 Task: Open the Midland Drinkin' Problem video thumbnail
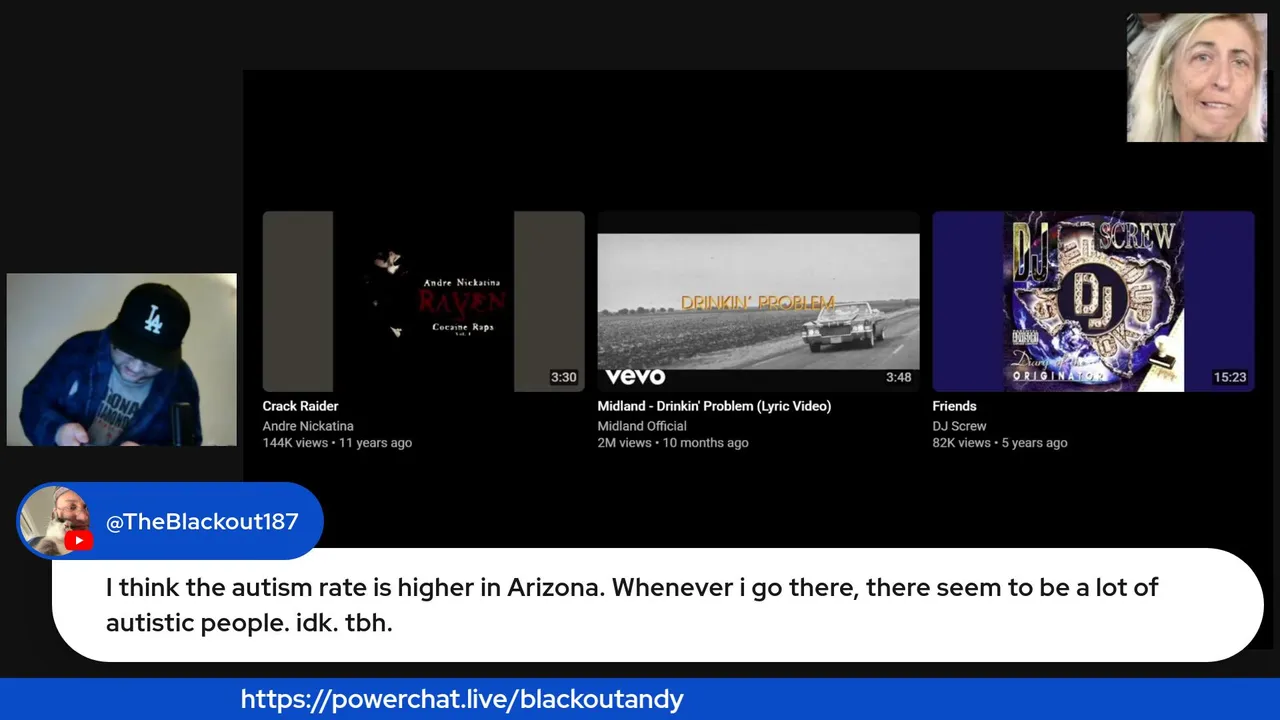[x=758, y=301]
